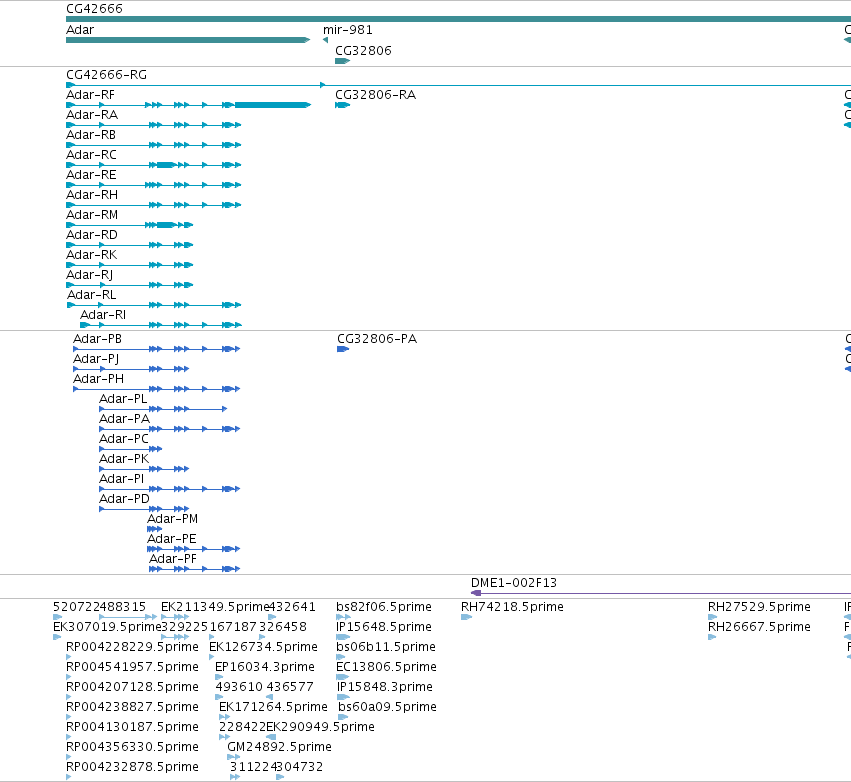851x782 pixels.
Task: Select protein Adar-PC label
Action: (124, 440)
